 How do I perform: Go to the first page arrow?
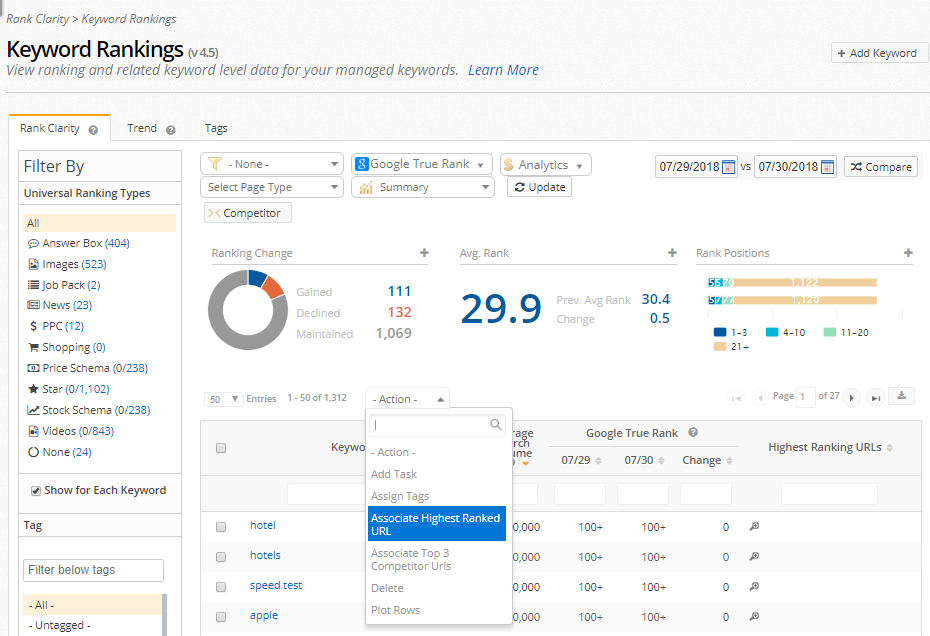tap(736, 398)
